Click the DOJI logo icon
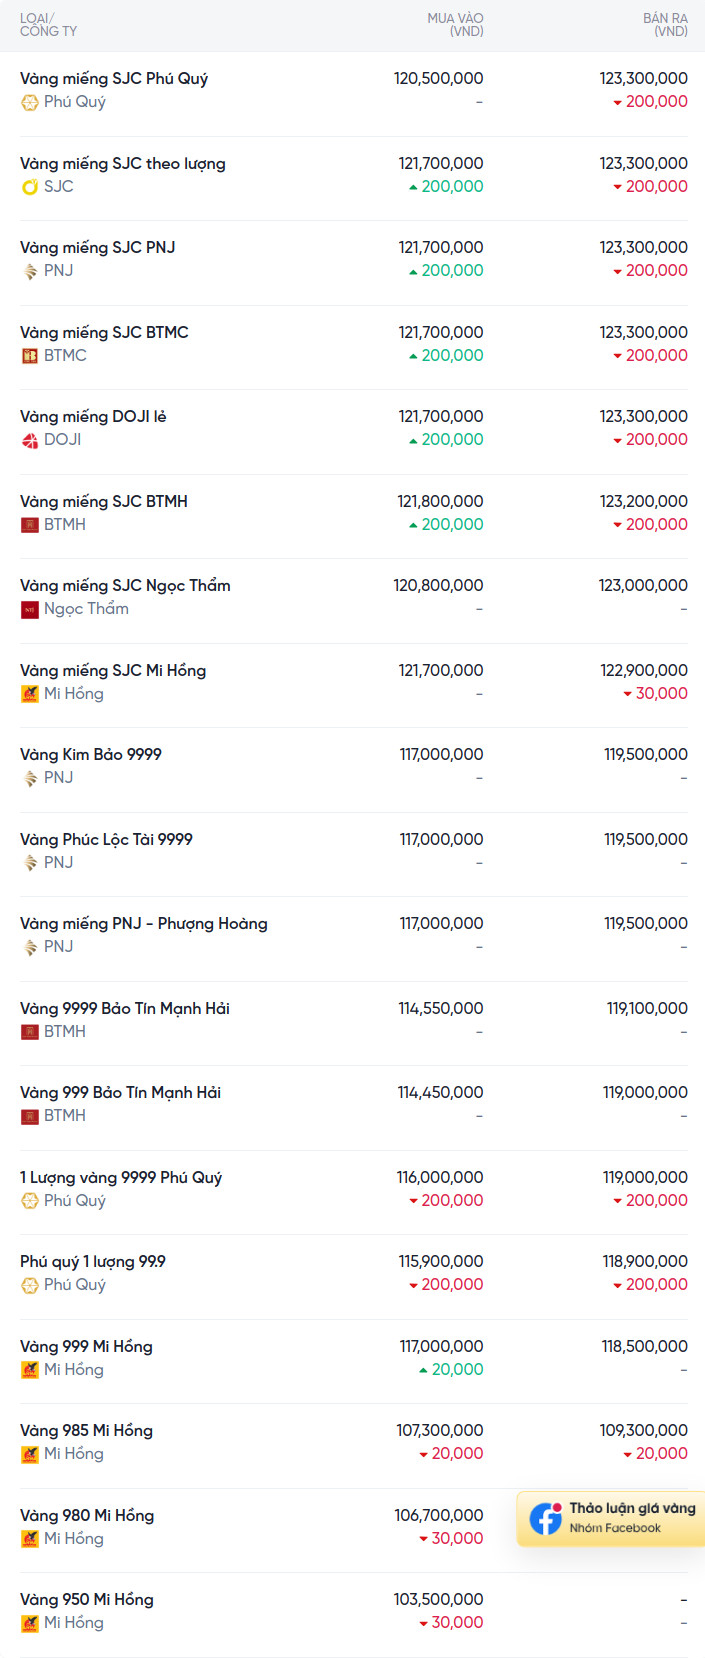This screenshot has height=1658, width=705. click(x=30, y=440)
